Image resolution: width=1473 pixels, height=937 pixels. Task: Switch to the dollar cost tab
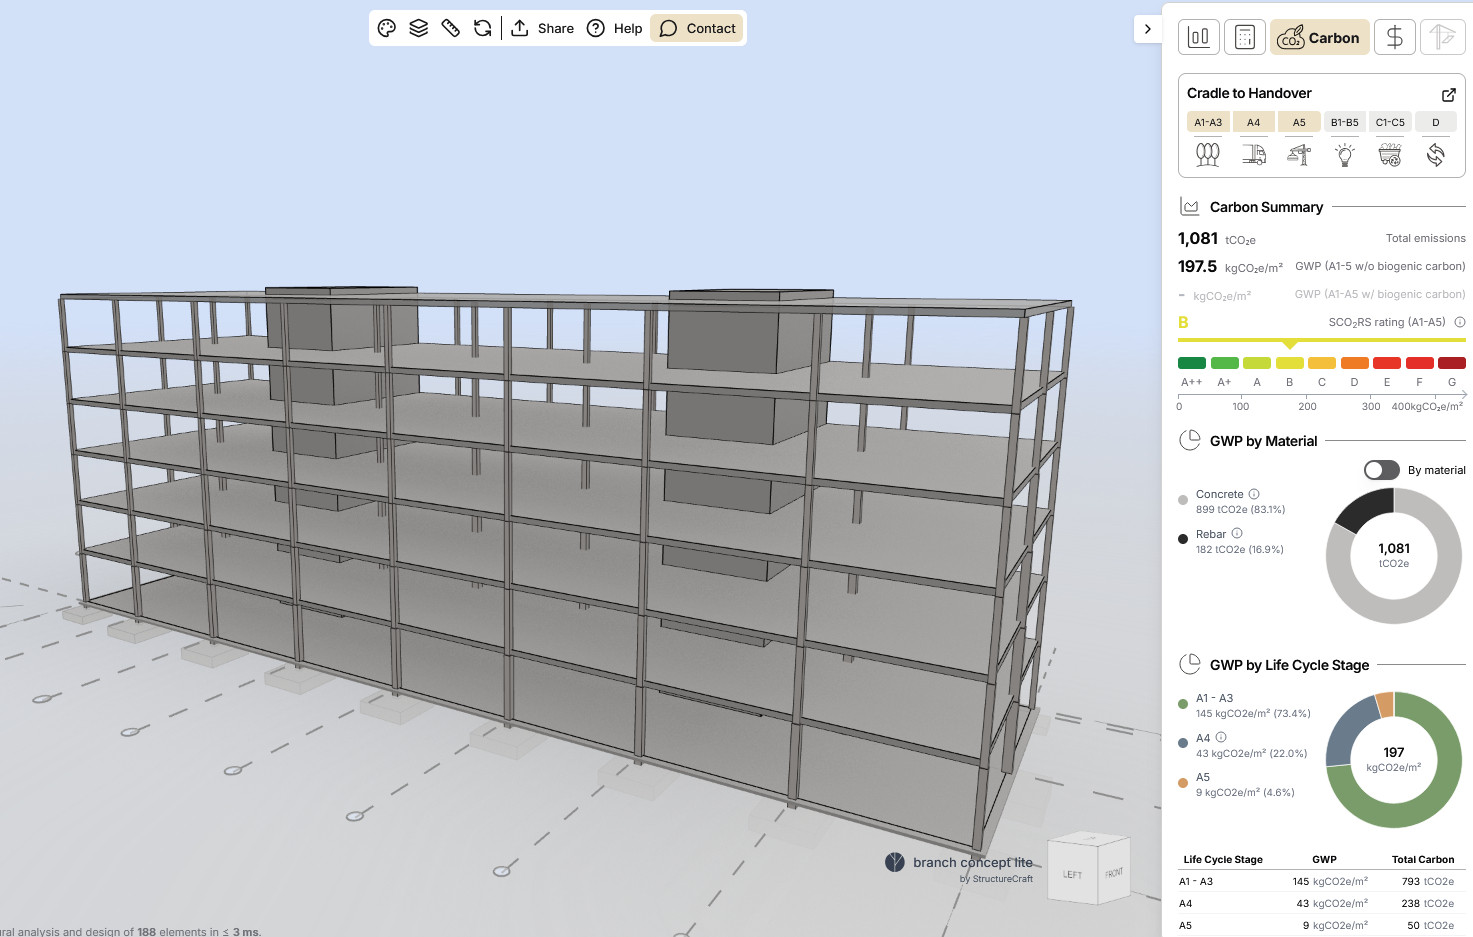coord(1395,37)
